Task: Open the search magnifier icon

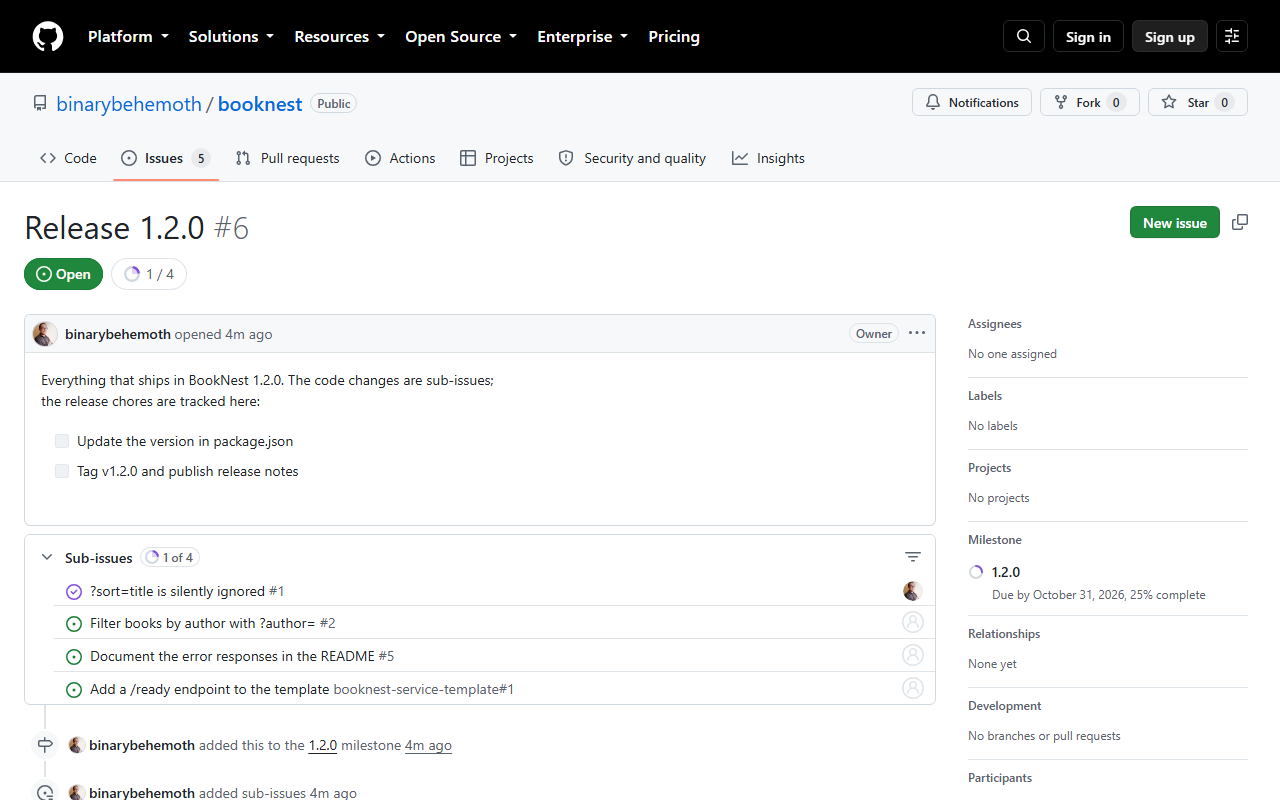Action: tap(1024, 36)
